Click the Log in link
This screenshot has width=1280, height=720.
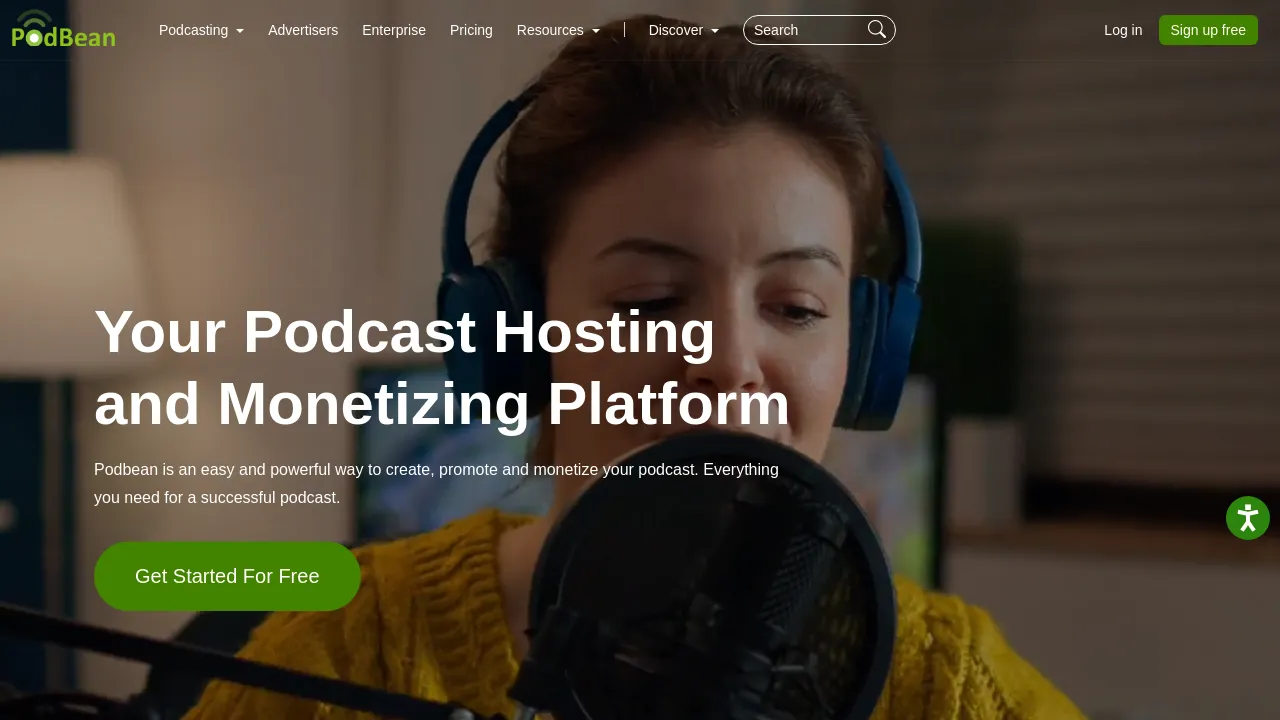click(x=1123, y=30)
